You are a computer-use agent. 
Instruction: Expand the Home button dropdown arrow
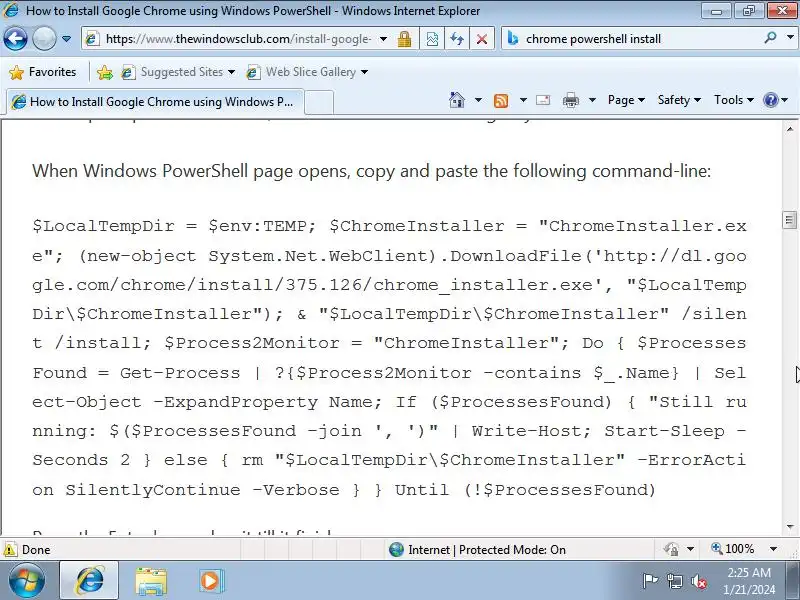478,100
